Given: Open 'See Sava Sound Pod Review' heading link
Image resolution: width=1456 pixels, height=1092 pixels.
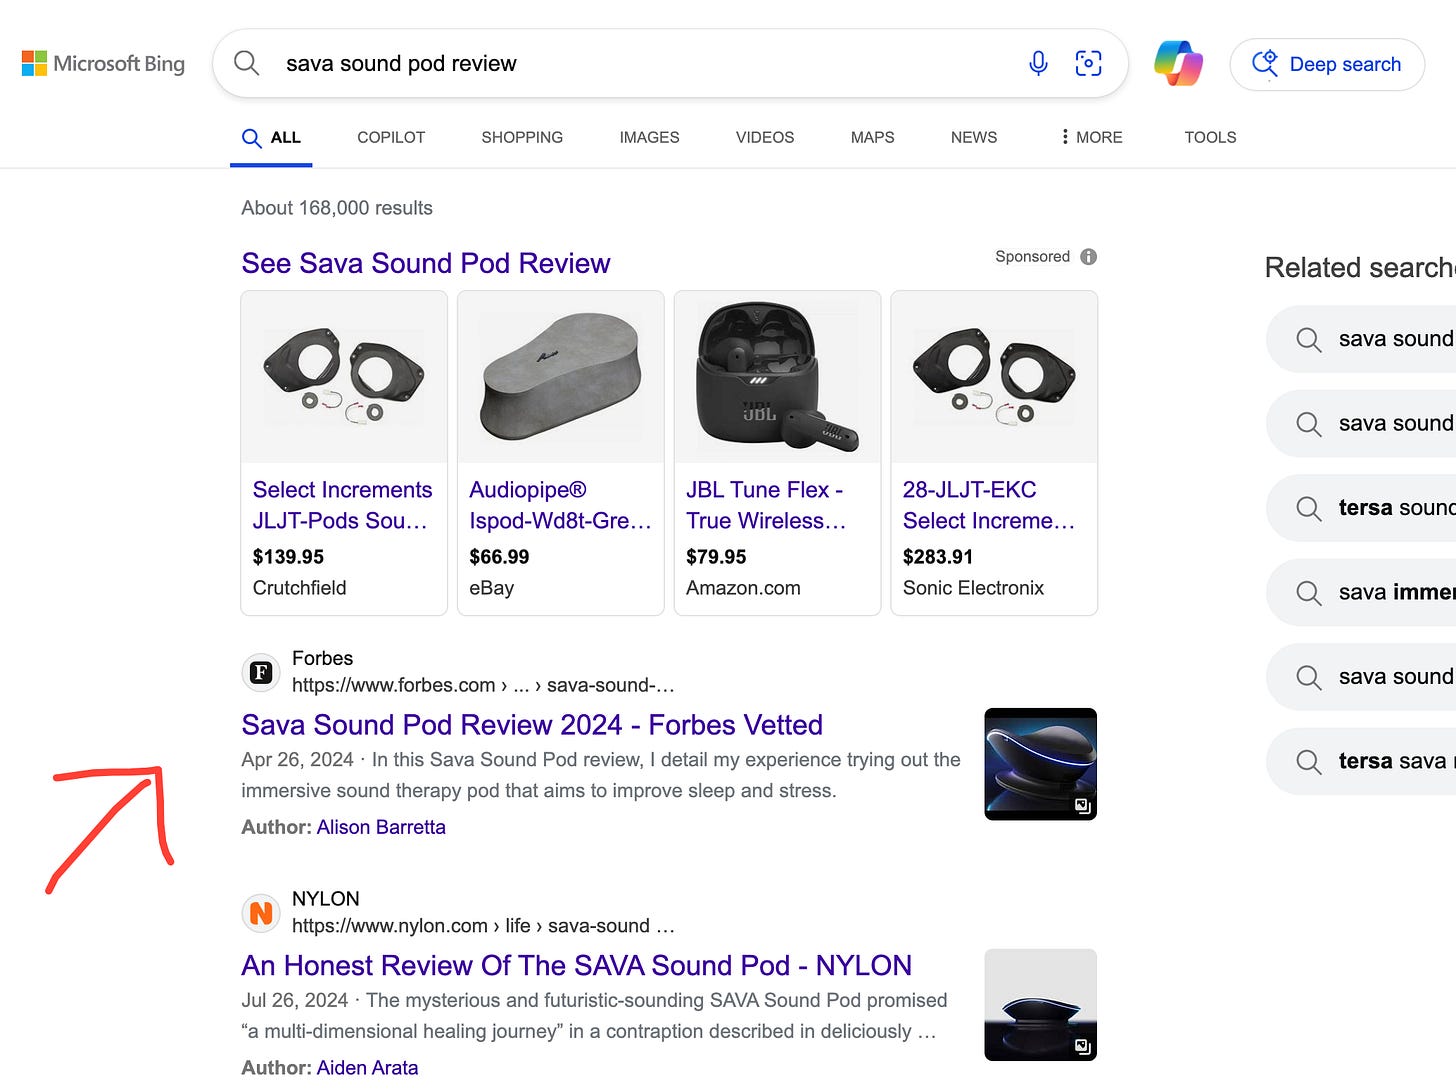Looking at the screenshot, I should (x=426, y=263).
